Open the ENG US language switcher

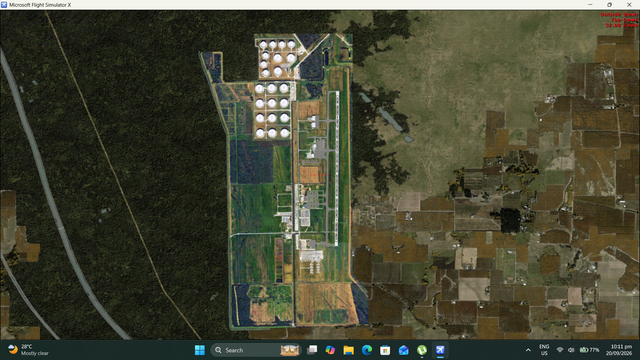tap(544, 350)
